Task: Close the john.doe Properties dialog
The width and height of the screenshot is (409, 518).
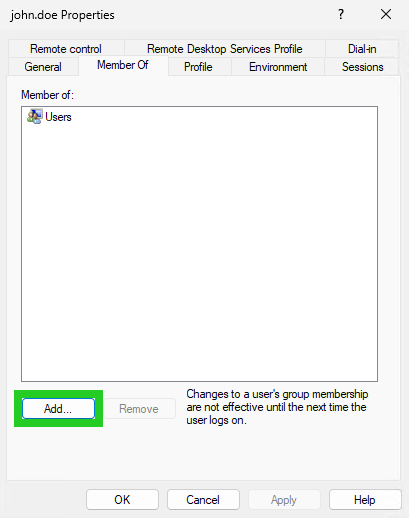Action: pyautogui.click(x=386, y=14)
